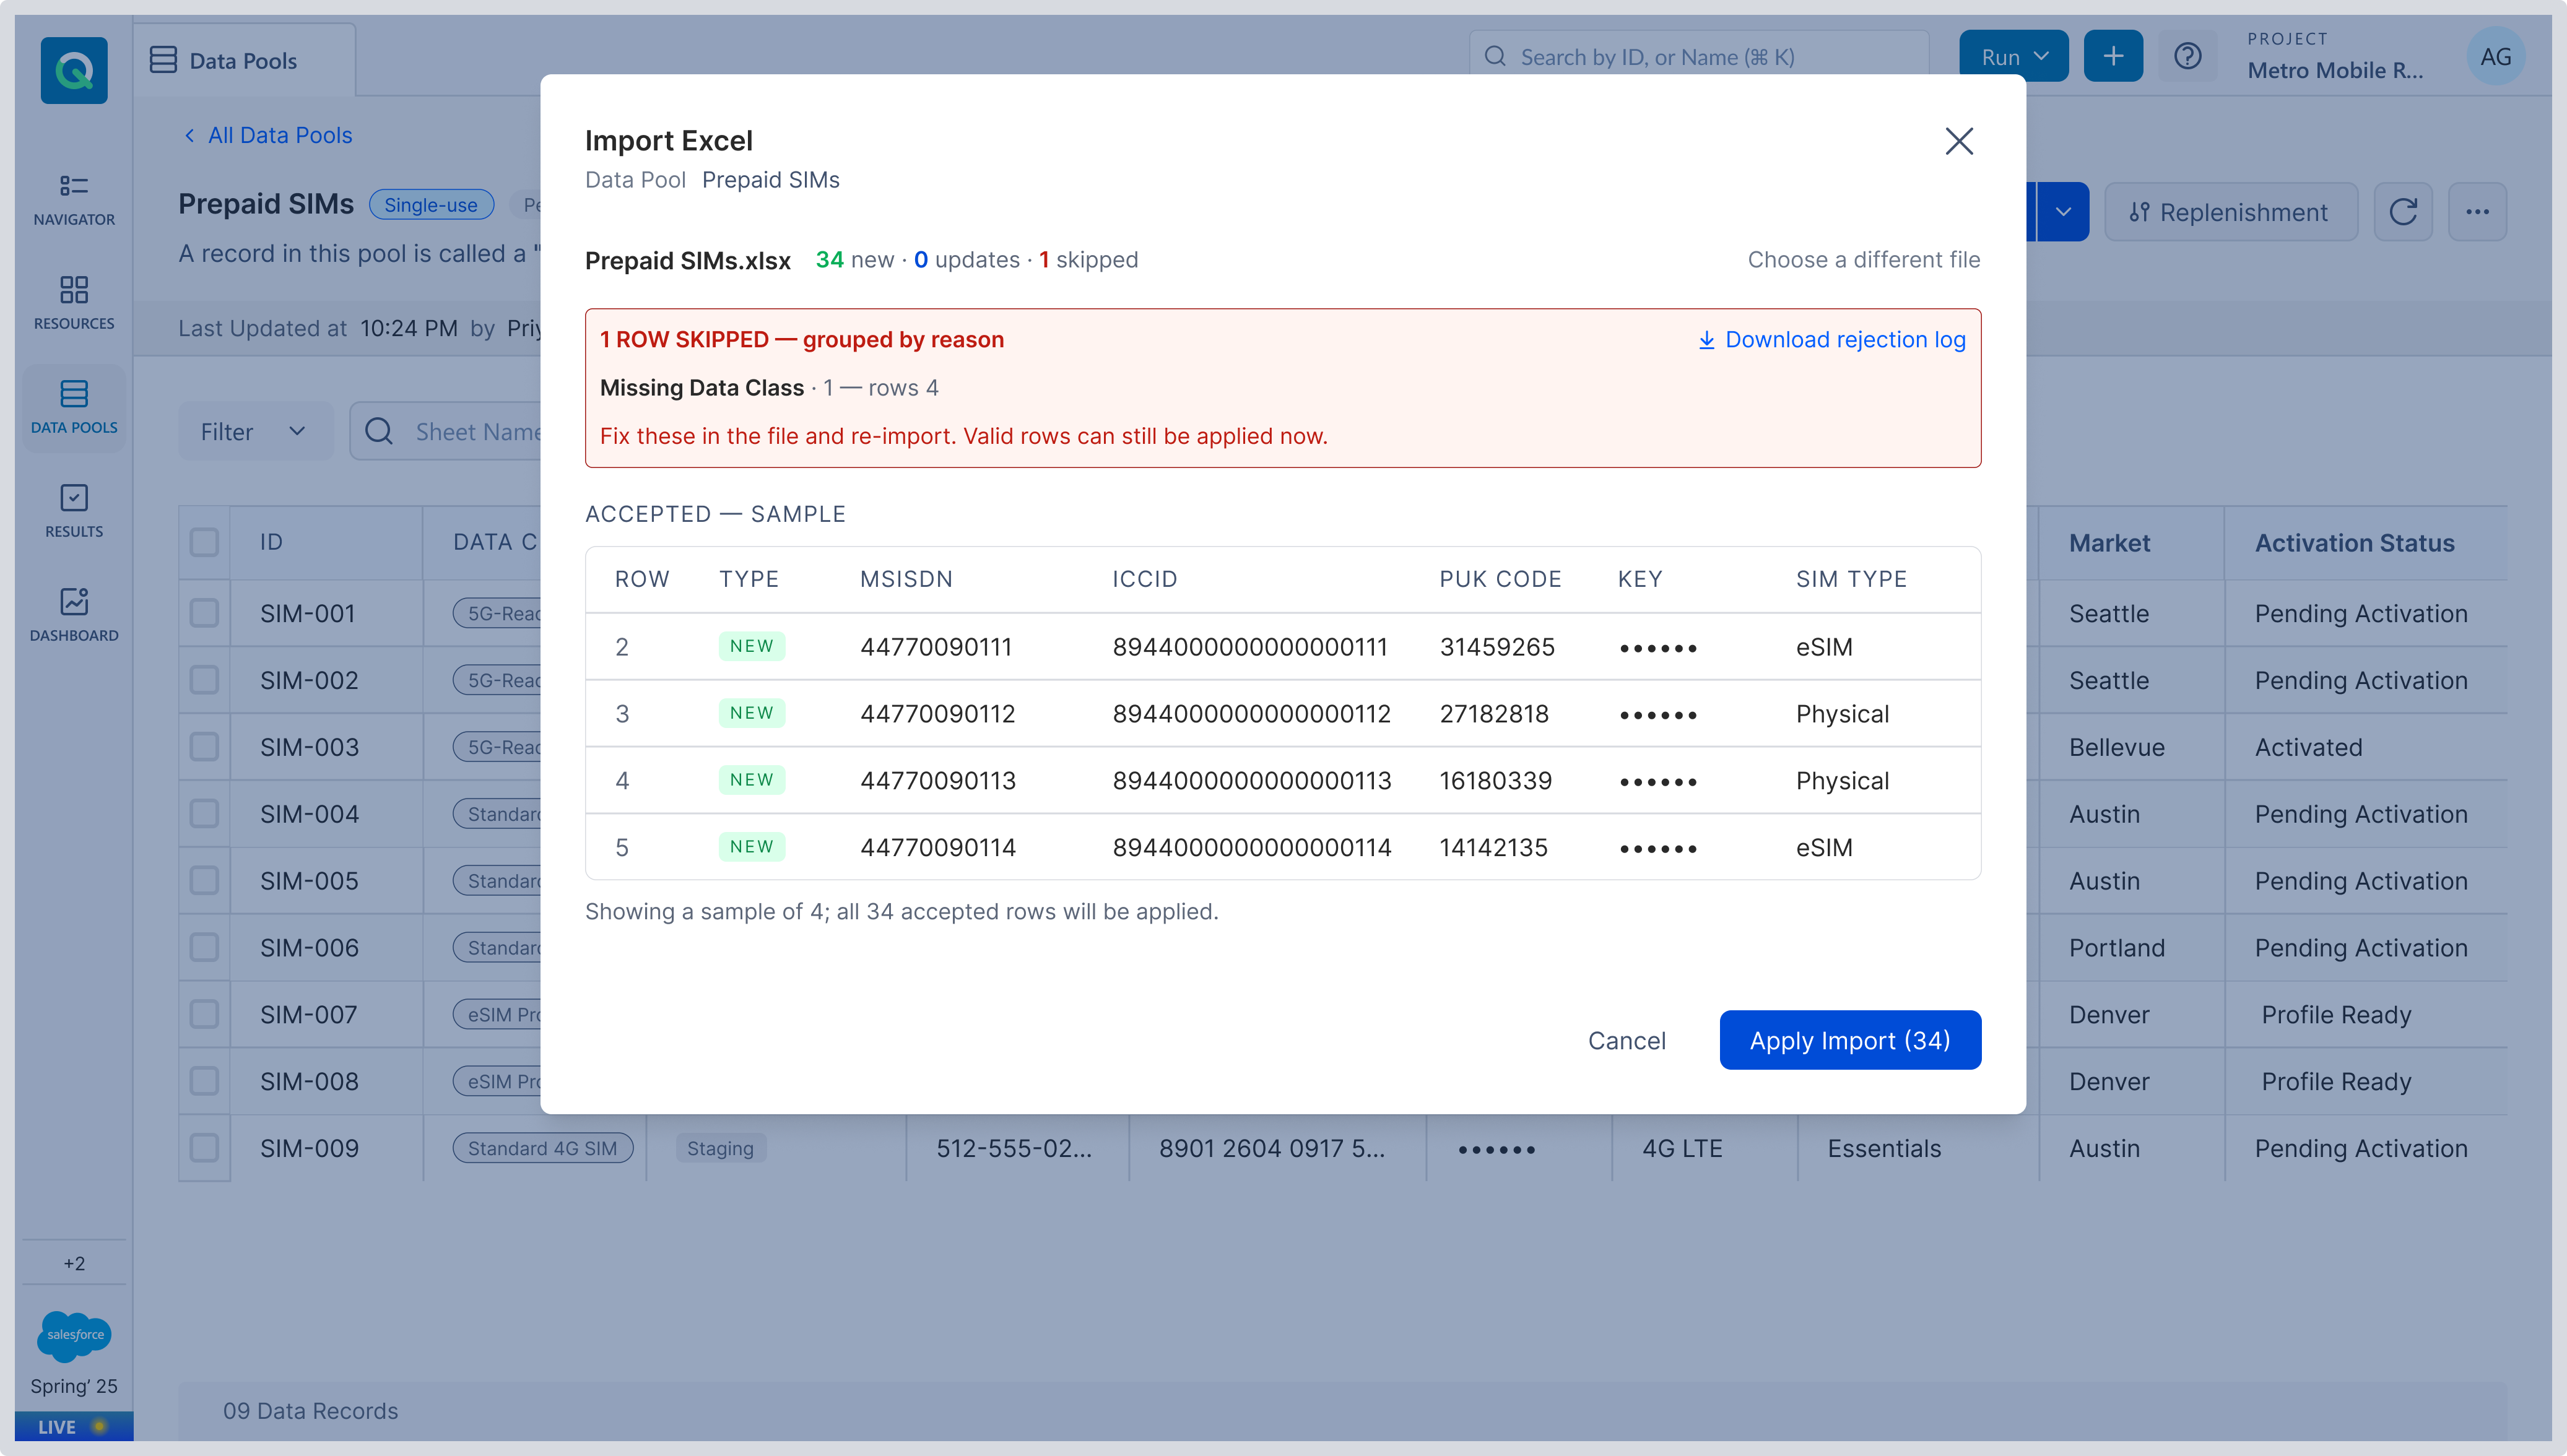Image resolution: width=2567 pixels, height=1456 pixels.
Task: Click Choose a different file
Action: pos(1863,260)
